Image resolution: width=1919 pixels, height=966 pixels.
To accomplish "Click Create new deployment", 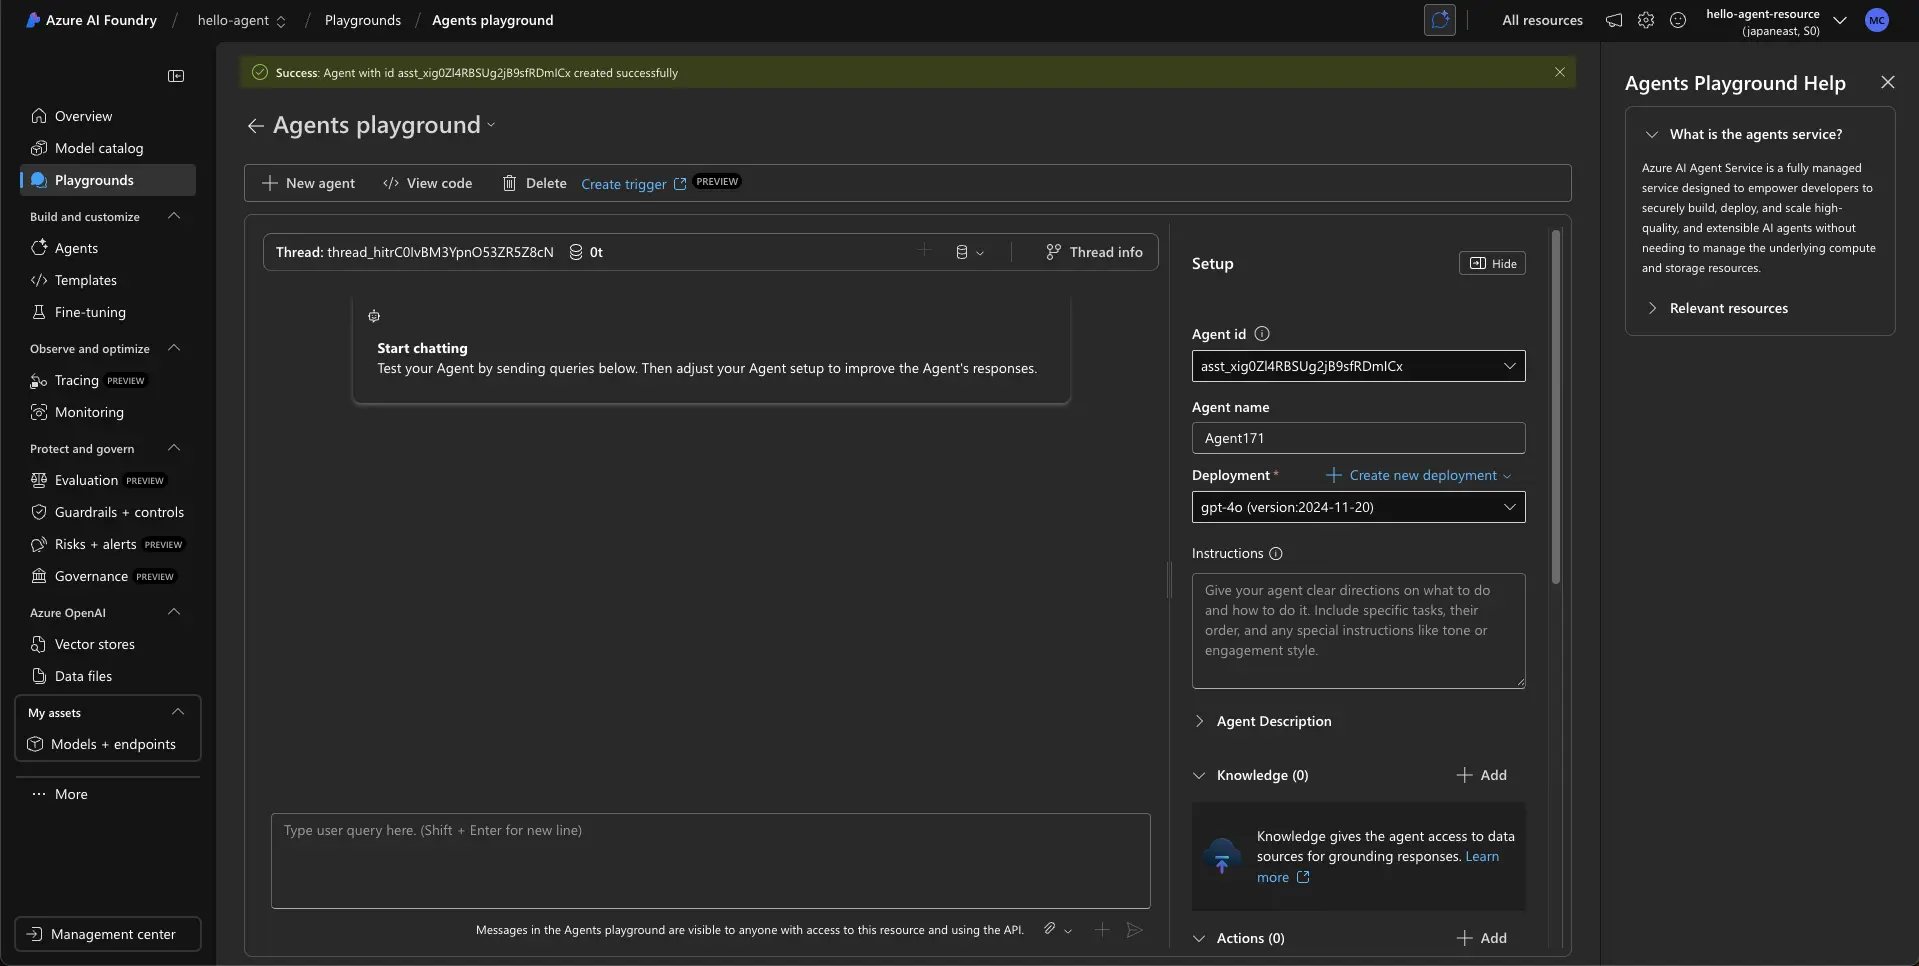I will pos(1418,475).
